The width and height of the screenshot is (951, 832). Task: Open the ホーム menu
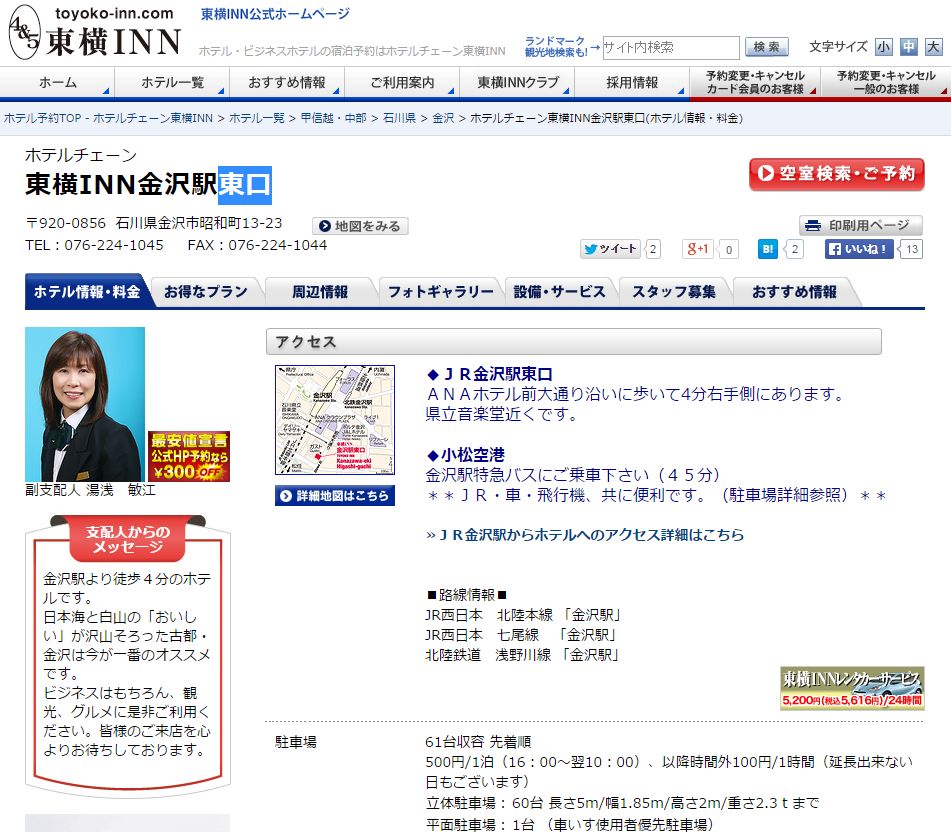point(58,82)
